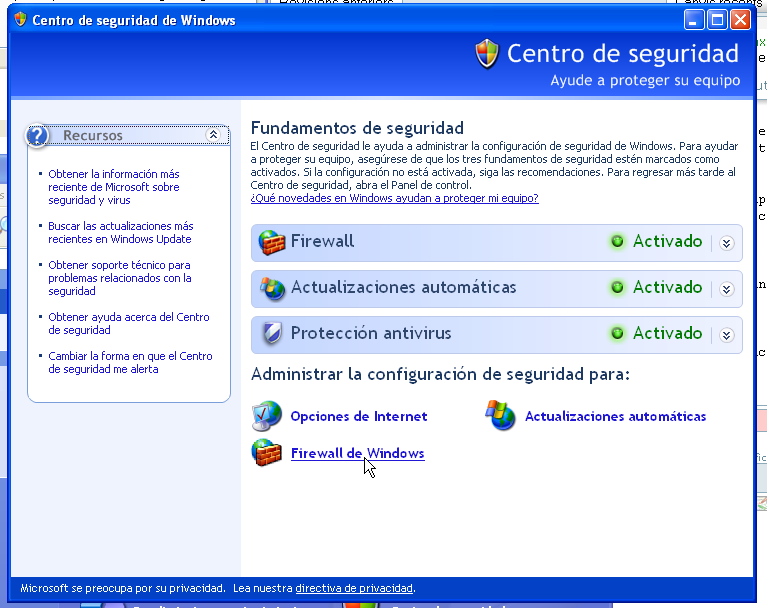The height and width of the screenshot is (608, 767).
Task: Open Actualizaciones automáticas settings link
Action: pyautogui.click(x=615, y=416)
